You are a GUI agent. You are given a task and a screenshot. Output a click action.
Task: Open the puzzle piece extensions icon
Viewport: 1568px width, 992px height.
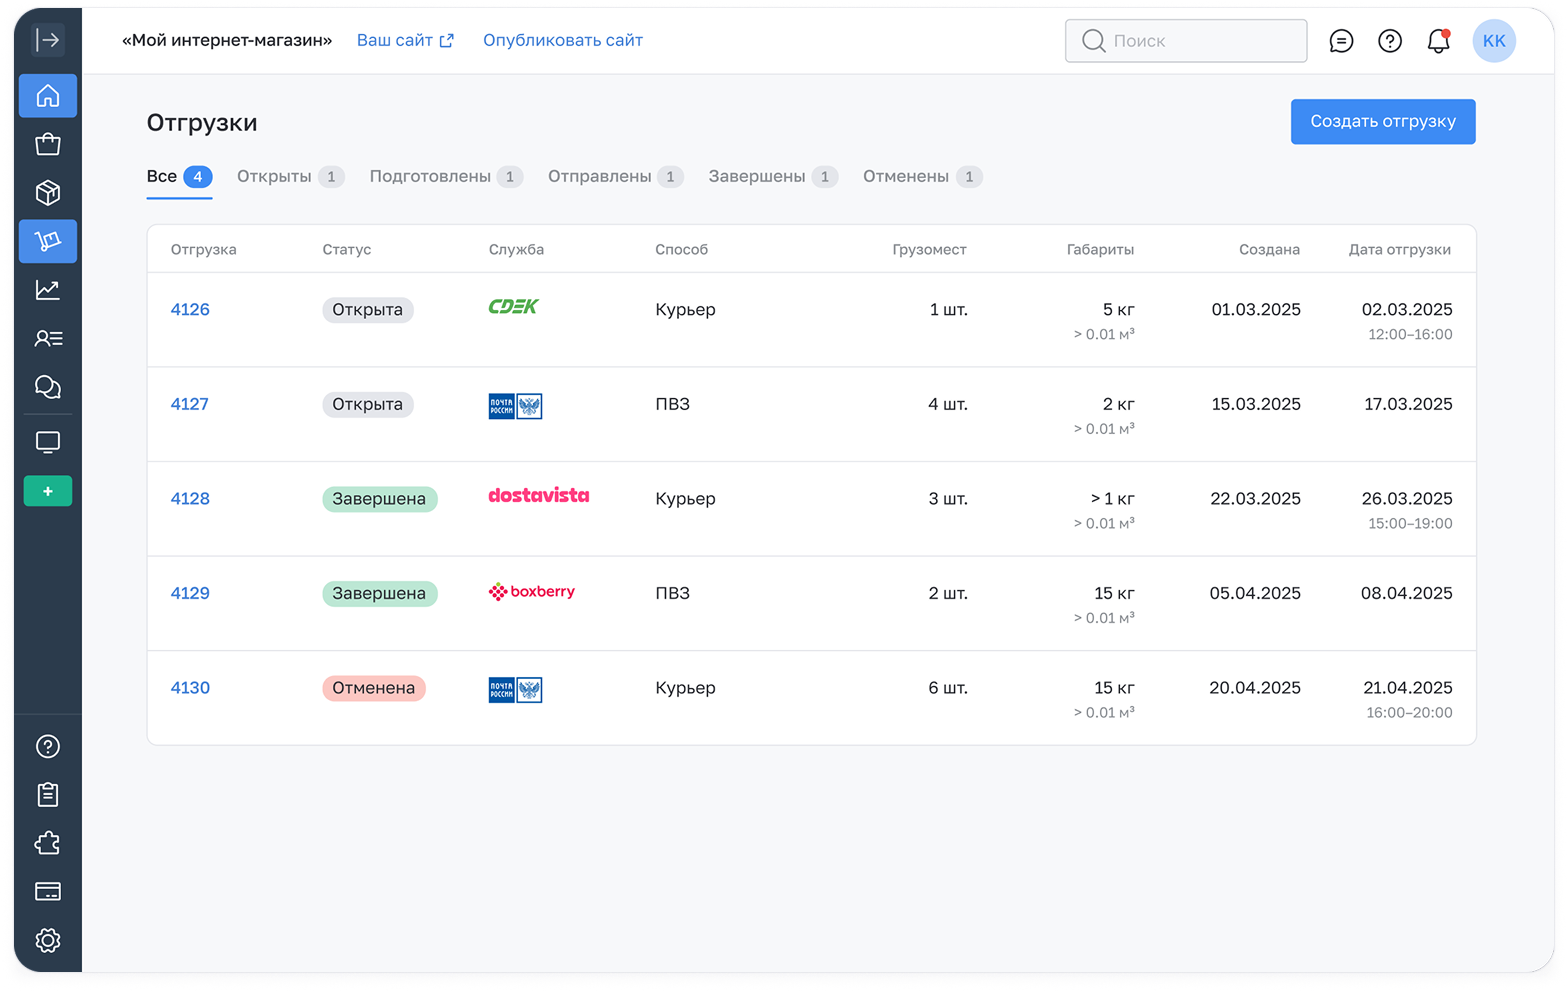point(47,843)
